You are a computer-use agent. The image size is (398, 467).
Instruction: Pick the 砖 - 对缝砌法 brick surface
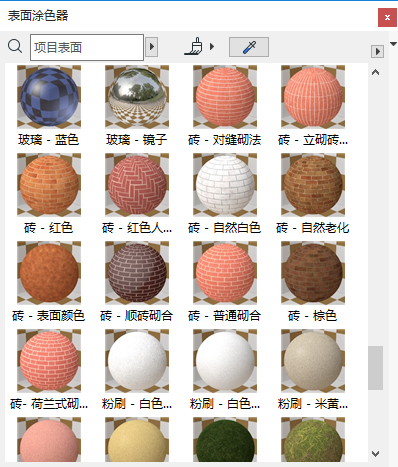click(225, 97)
